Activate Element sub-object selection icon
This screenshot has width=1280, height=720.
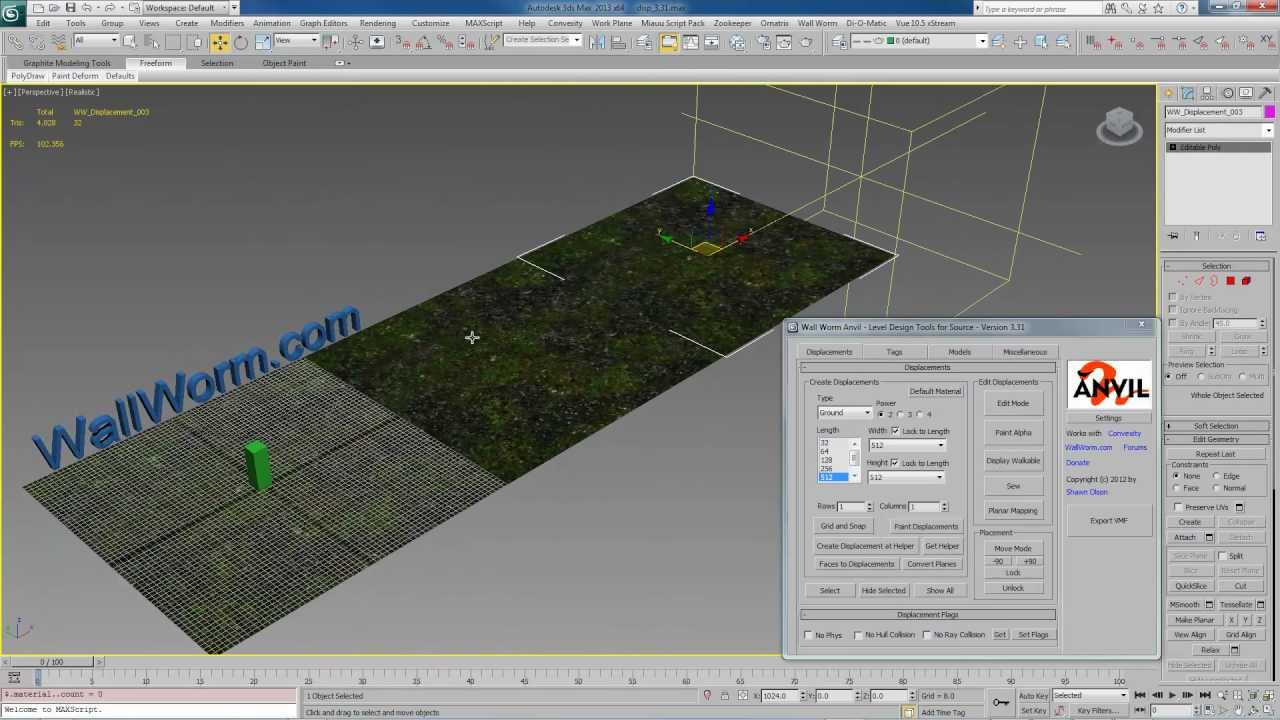tap(1246, 281)
